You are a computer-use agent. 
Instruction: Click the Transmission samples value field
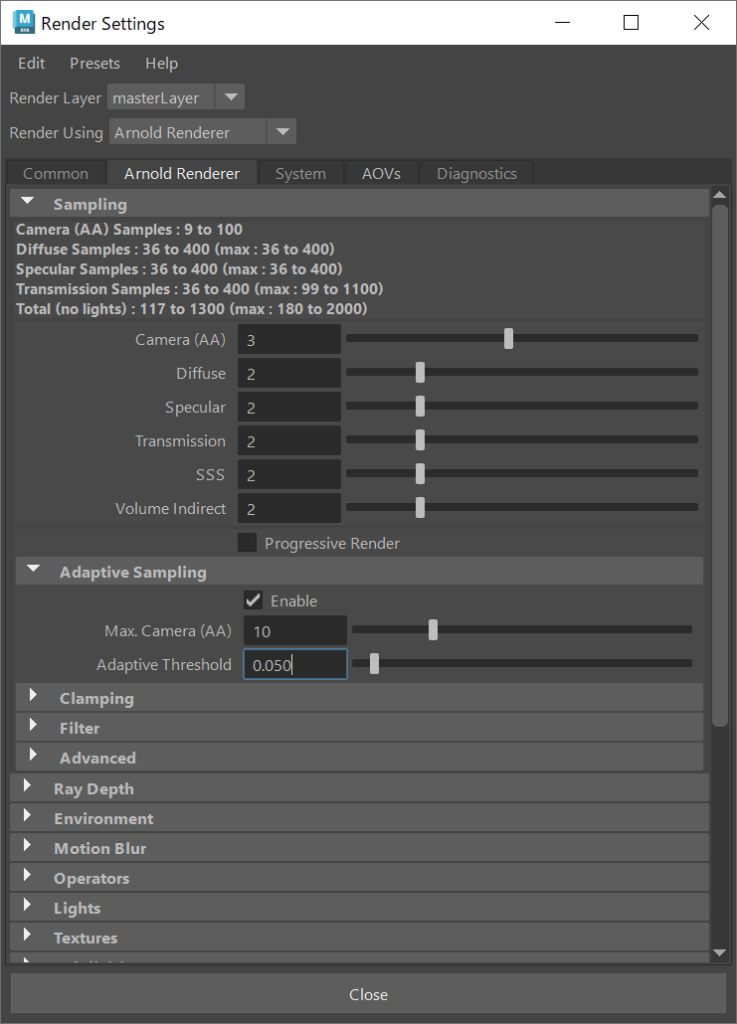[x=289, y=441]
